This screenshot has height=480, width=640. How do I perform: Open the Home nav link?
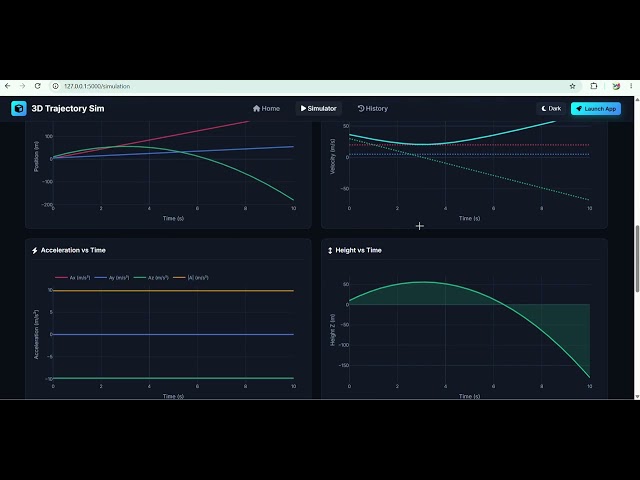click(266, 109)
